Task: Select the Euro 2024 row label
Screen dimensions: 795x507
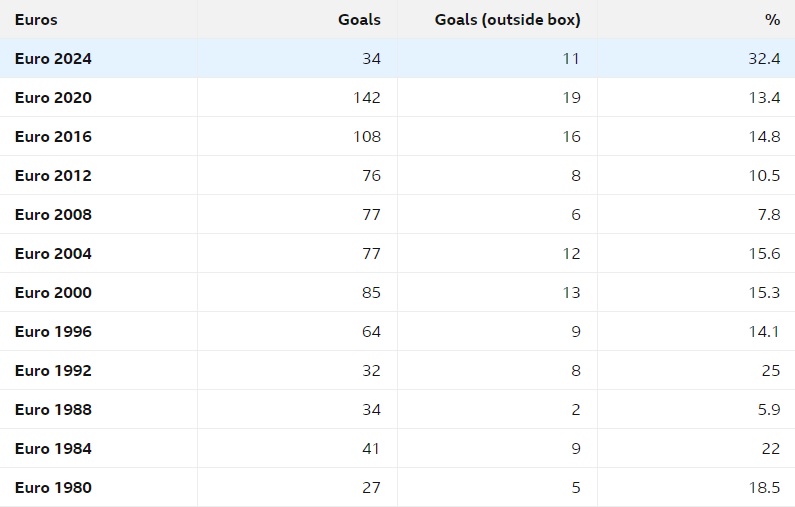Action: [x=53, y=59]
